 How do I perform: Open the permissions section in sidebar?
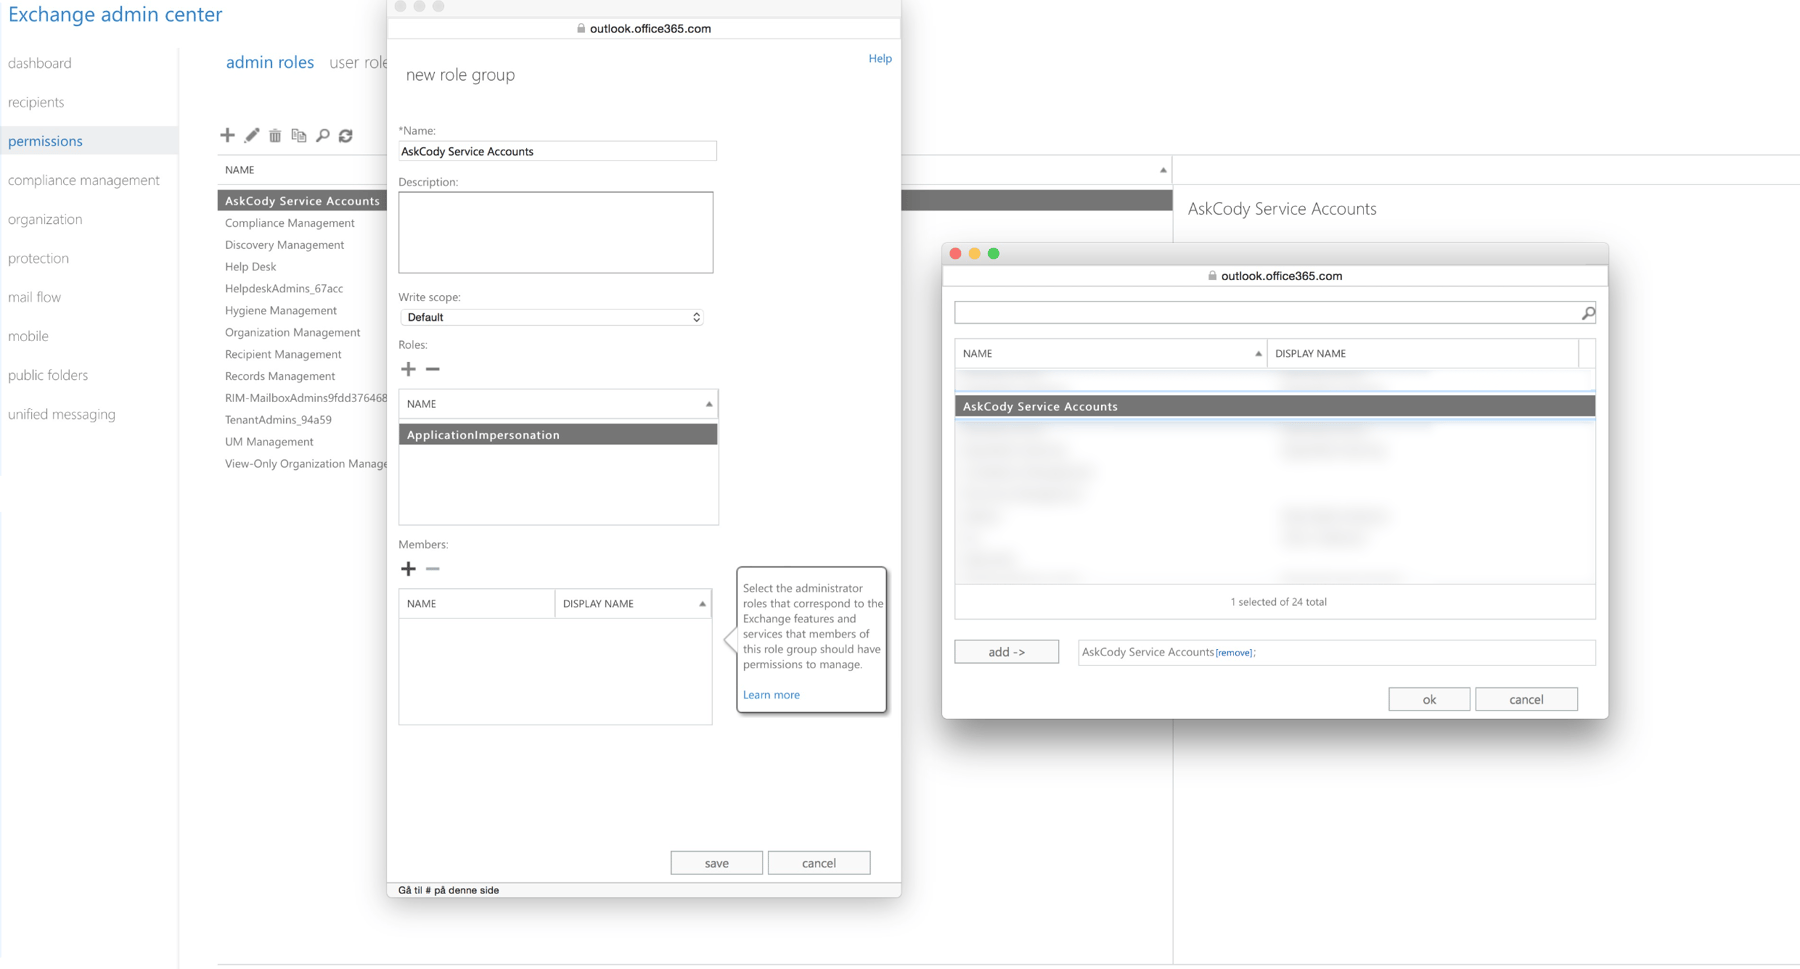pyautogui.click(x=45, y=140)
